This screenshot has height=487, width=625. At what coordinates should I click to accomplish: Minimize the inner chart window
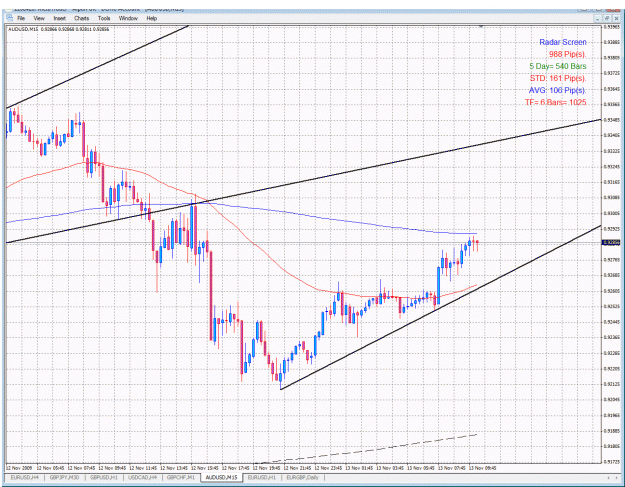pyautogui.click(x=597, y=18)
